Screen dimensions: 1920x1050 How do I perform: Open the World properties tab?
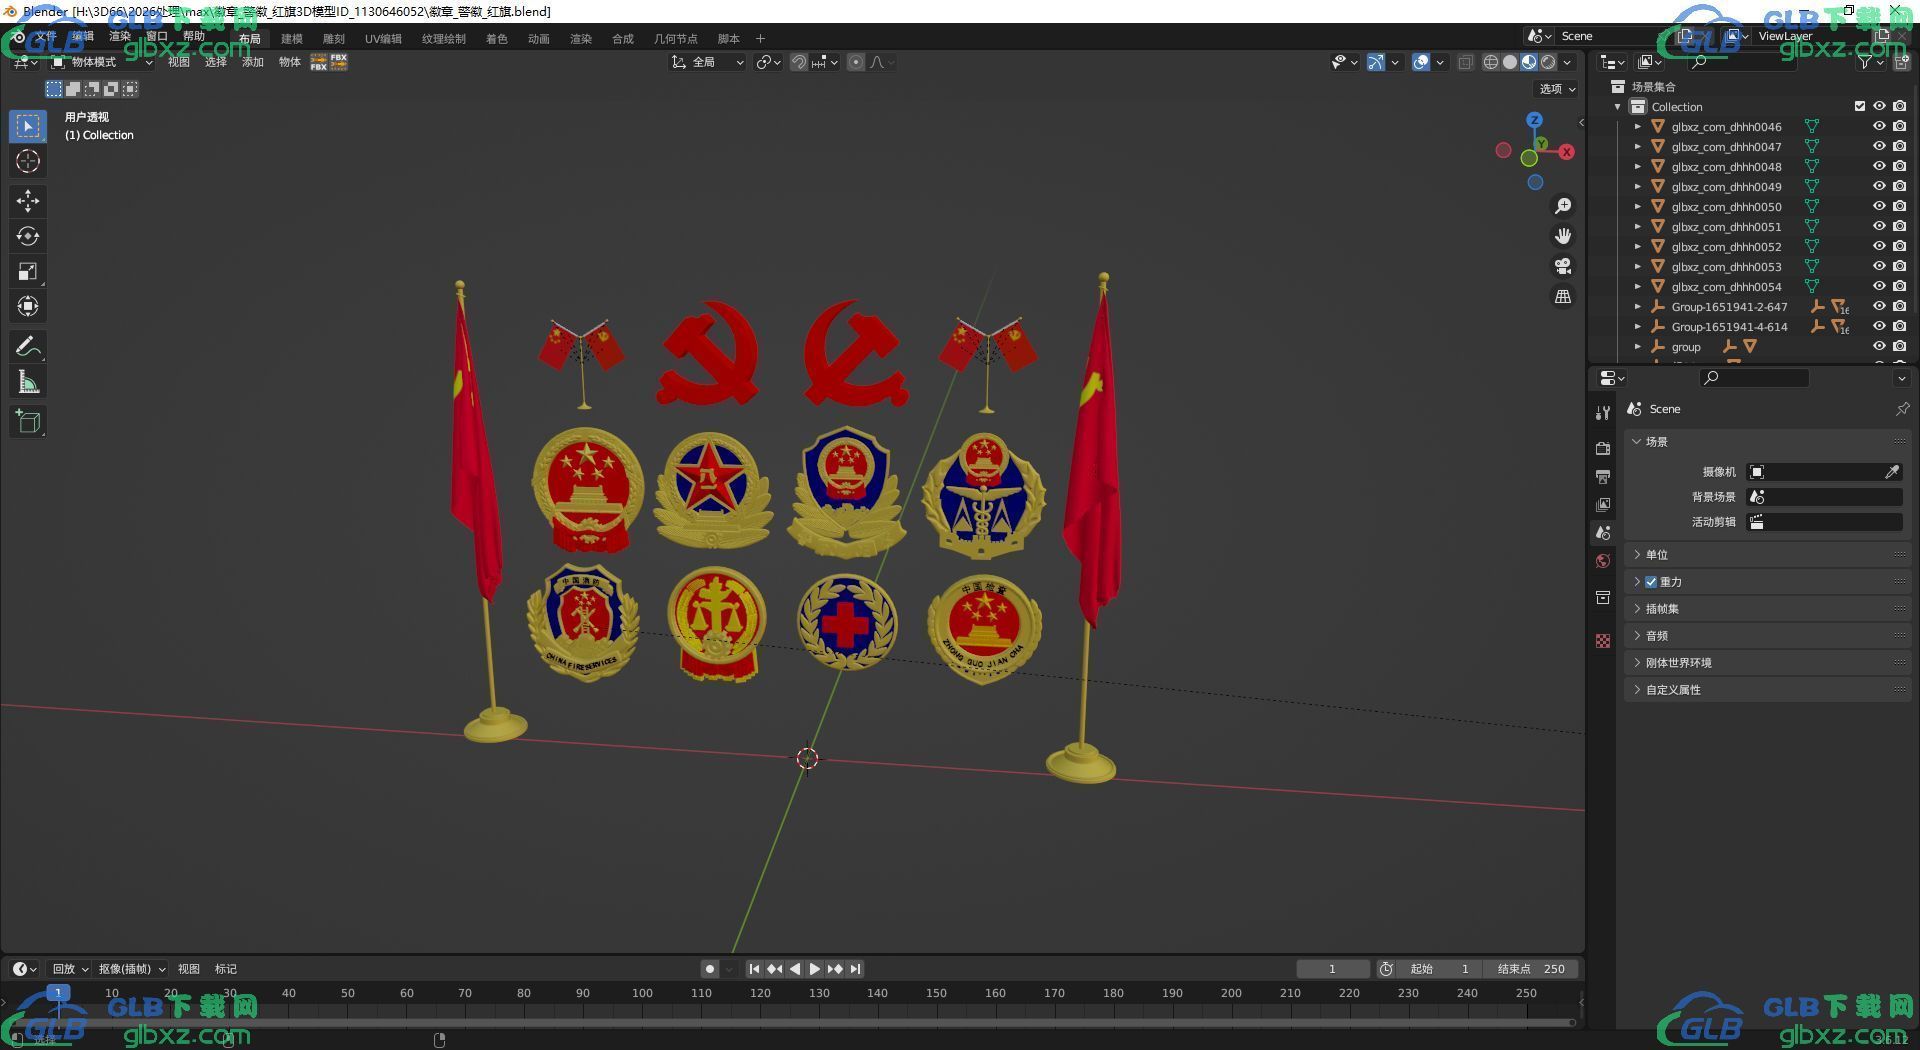[x=1603, y=561]
